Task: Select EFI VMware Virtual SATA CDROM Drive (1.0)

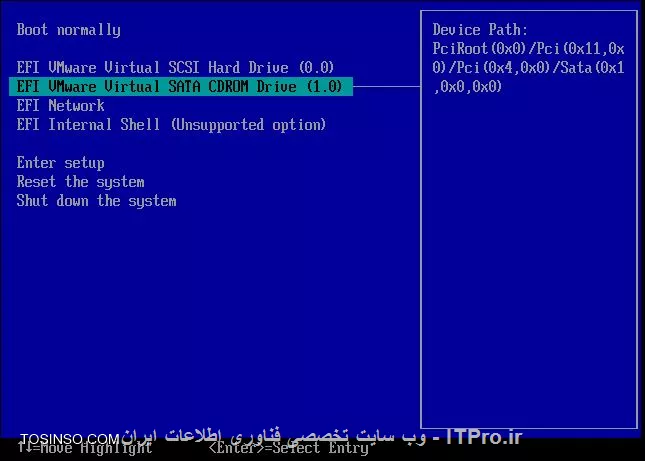Action: coord(181,86)
